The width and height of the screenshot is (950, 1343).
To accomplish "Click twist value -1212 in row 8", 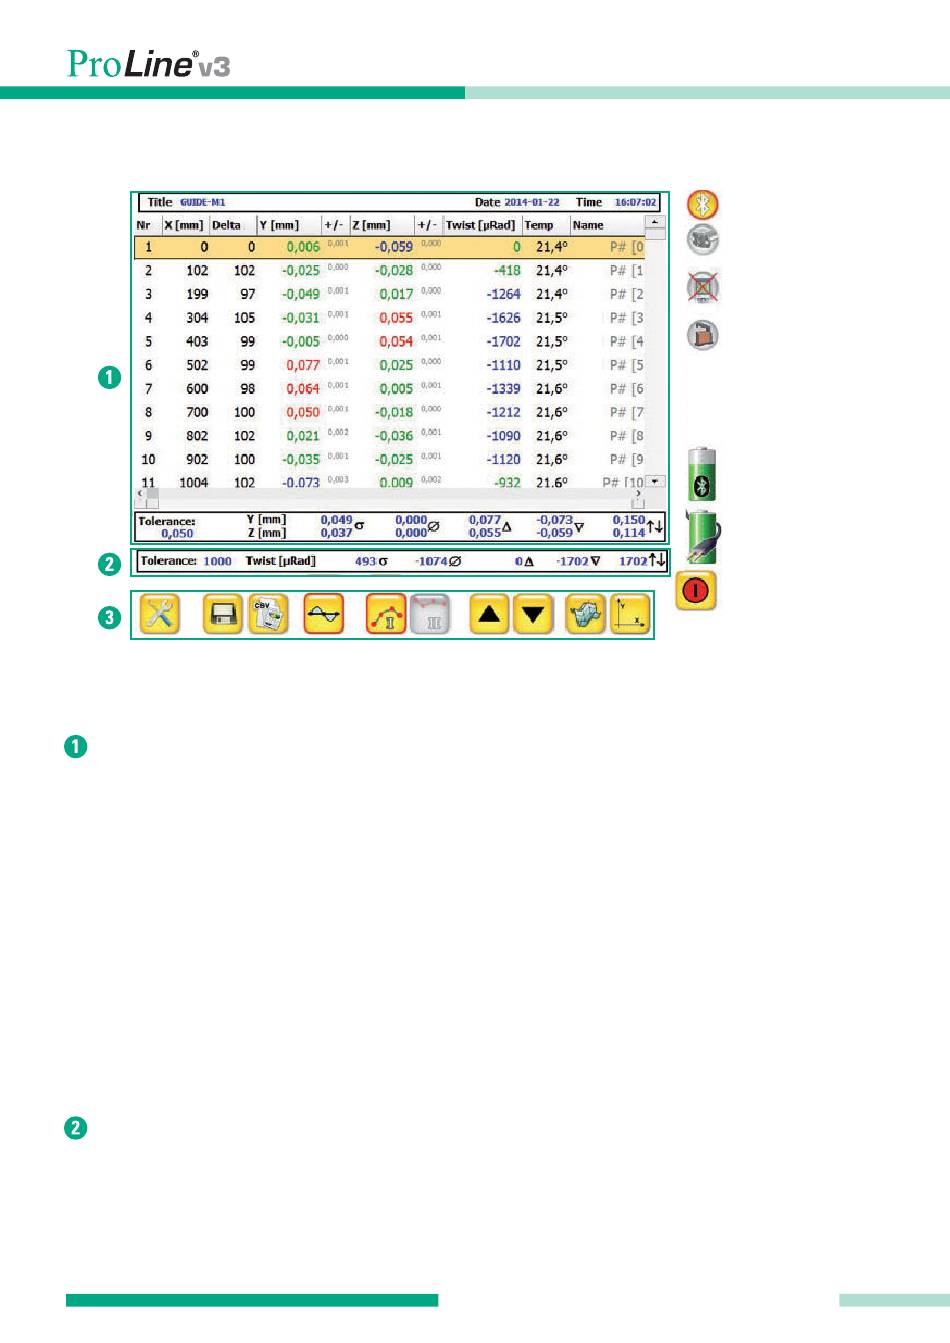I will 504,413.
